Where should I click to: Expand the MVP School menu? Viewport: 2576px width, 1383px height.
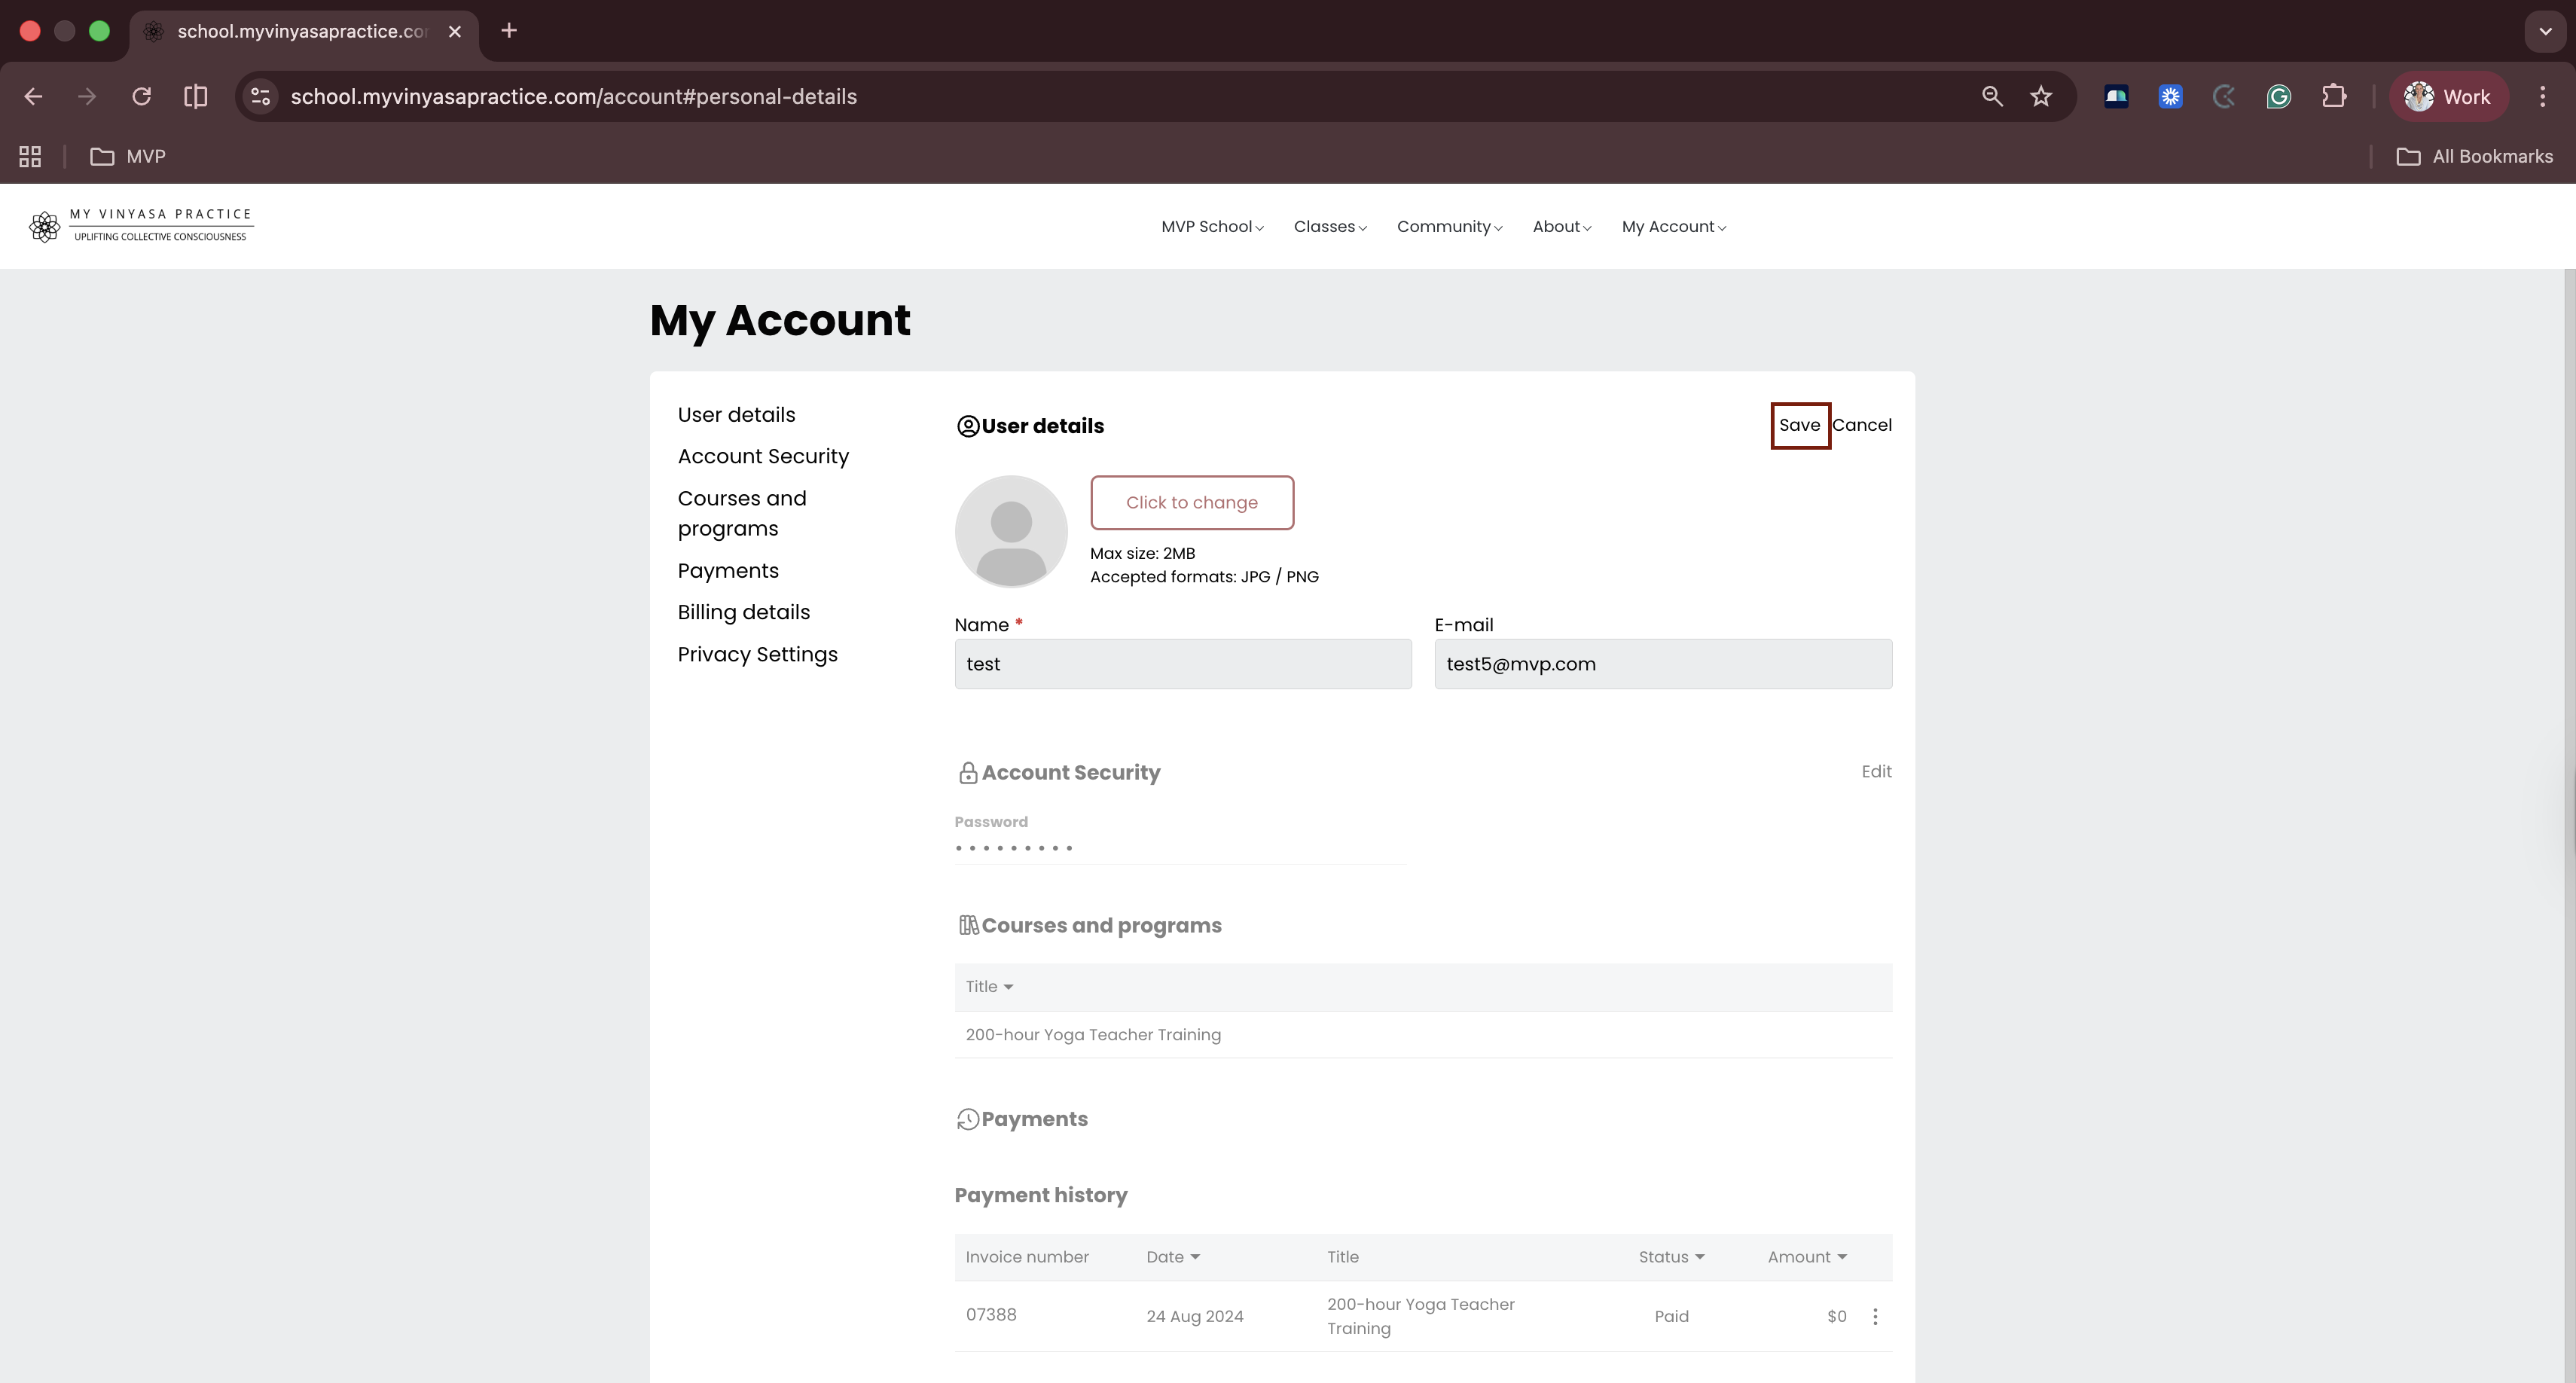1212,227
